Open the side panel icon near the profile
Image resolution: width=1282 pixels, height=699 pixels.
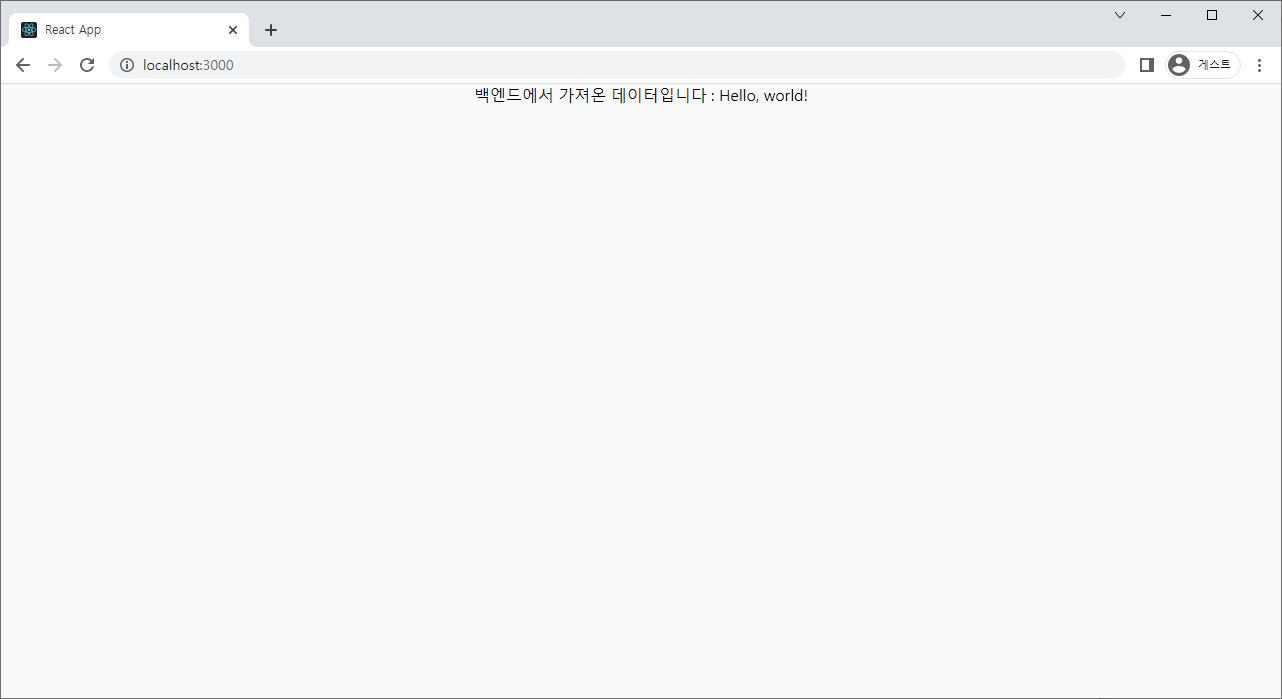pos(1146,64)
